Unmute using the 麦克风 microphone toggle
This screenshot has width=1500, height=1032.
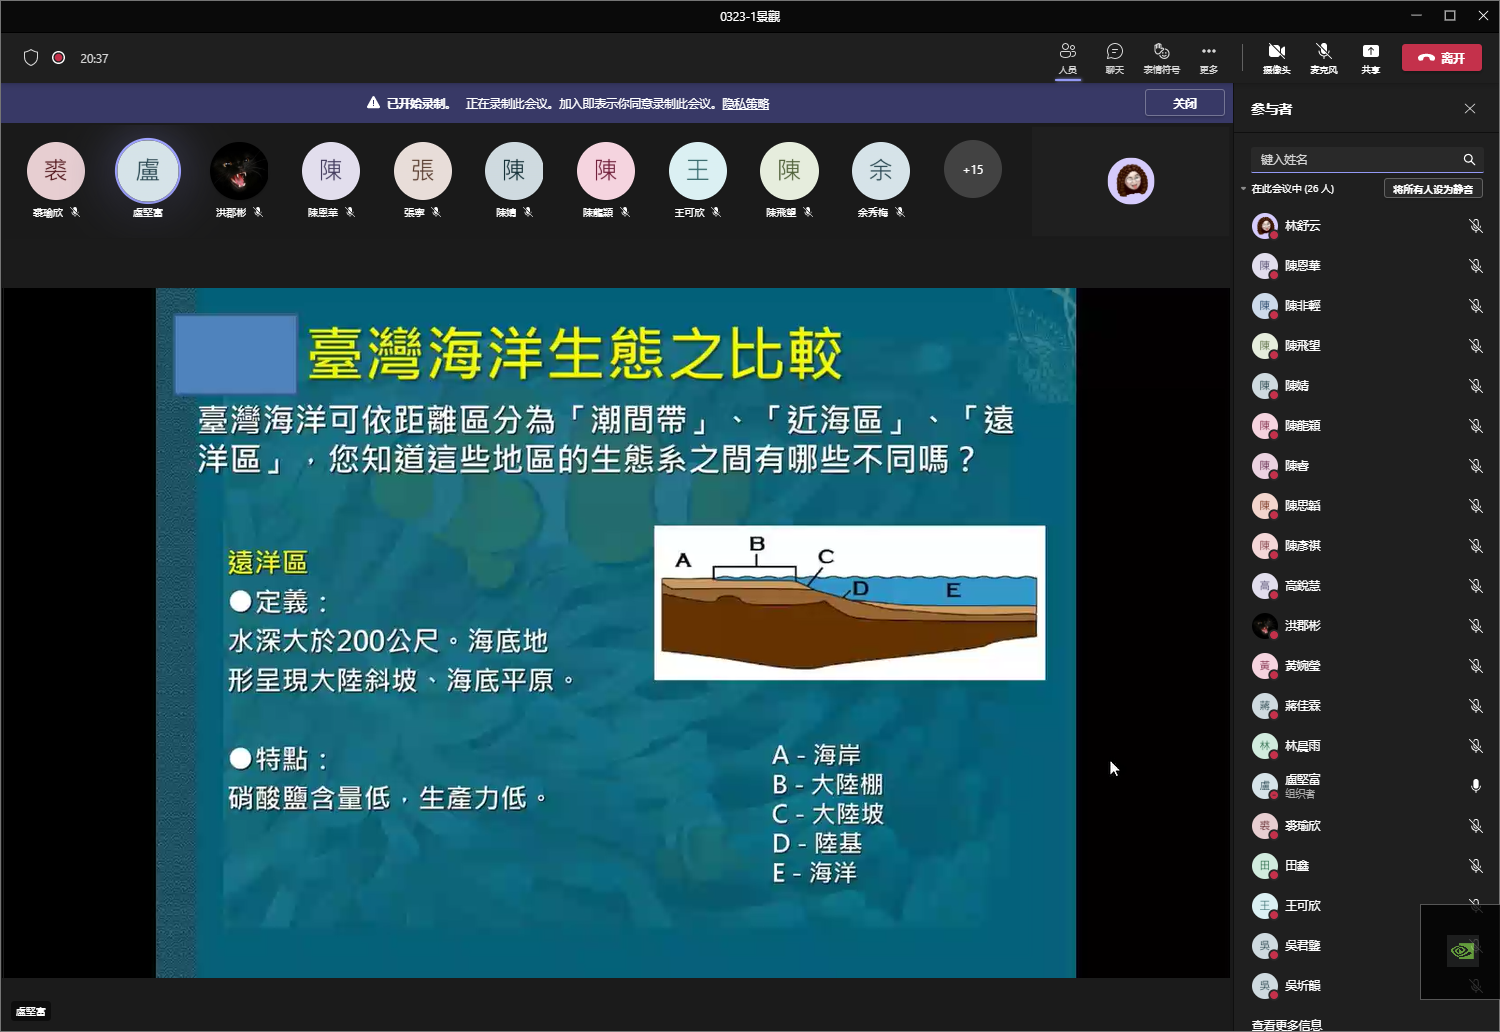point(1323,57)
